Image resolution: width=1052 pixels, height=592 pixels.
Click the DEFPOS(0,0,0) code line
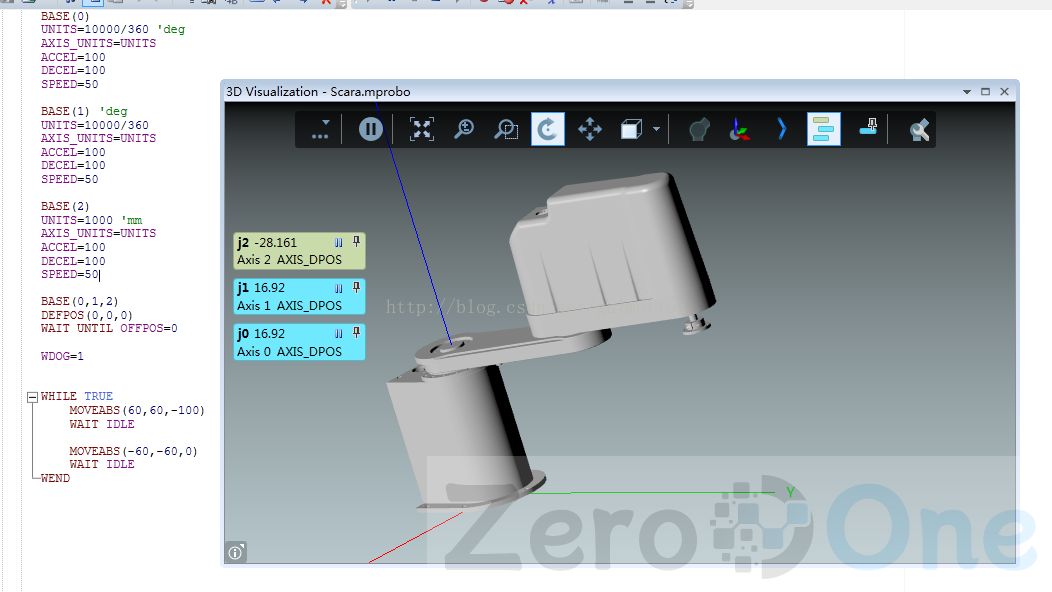pos(87,315)
